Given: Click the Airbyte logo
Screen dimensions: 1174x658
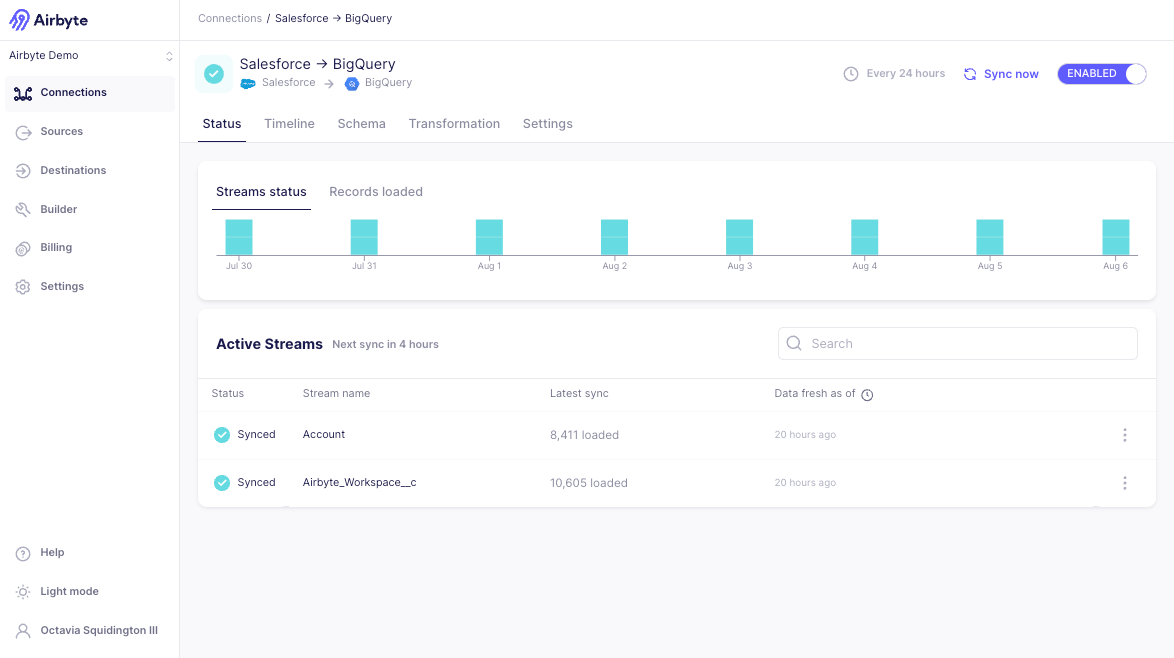Looking at the screenshot, I should tap(48, 20).
